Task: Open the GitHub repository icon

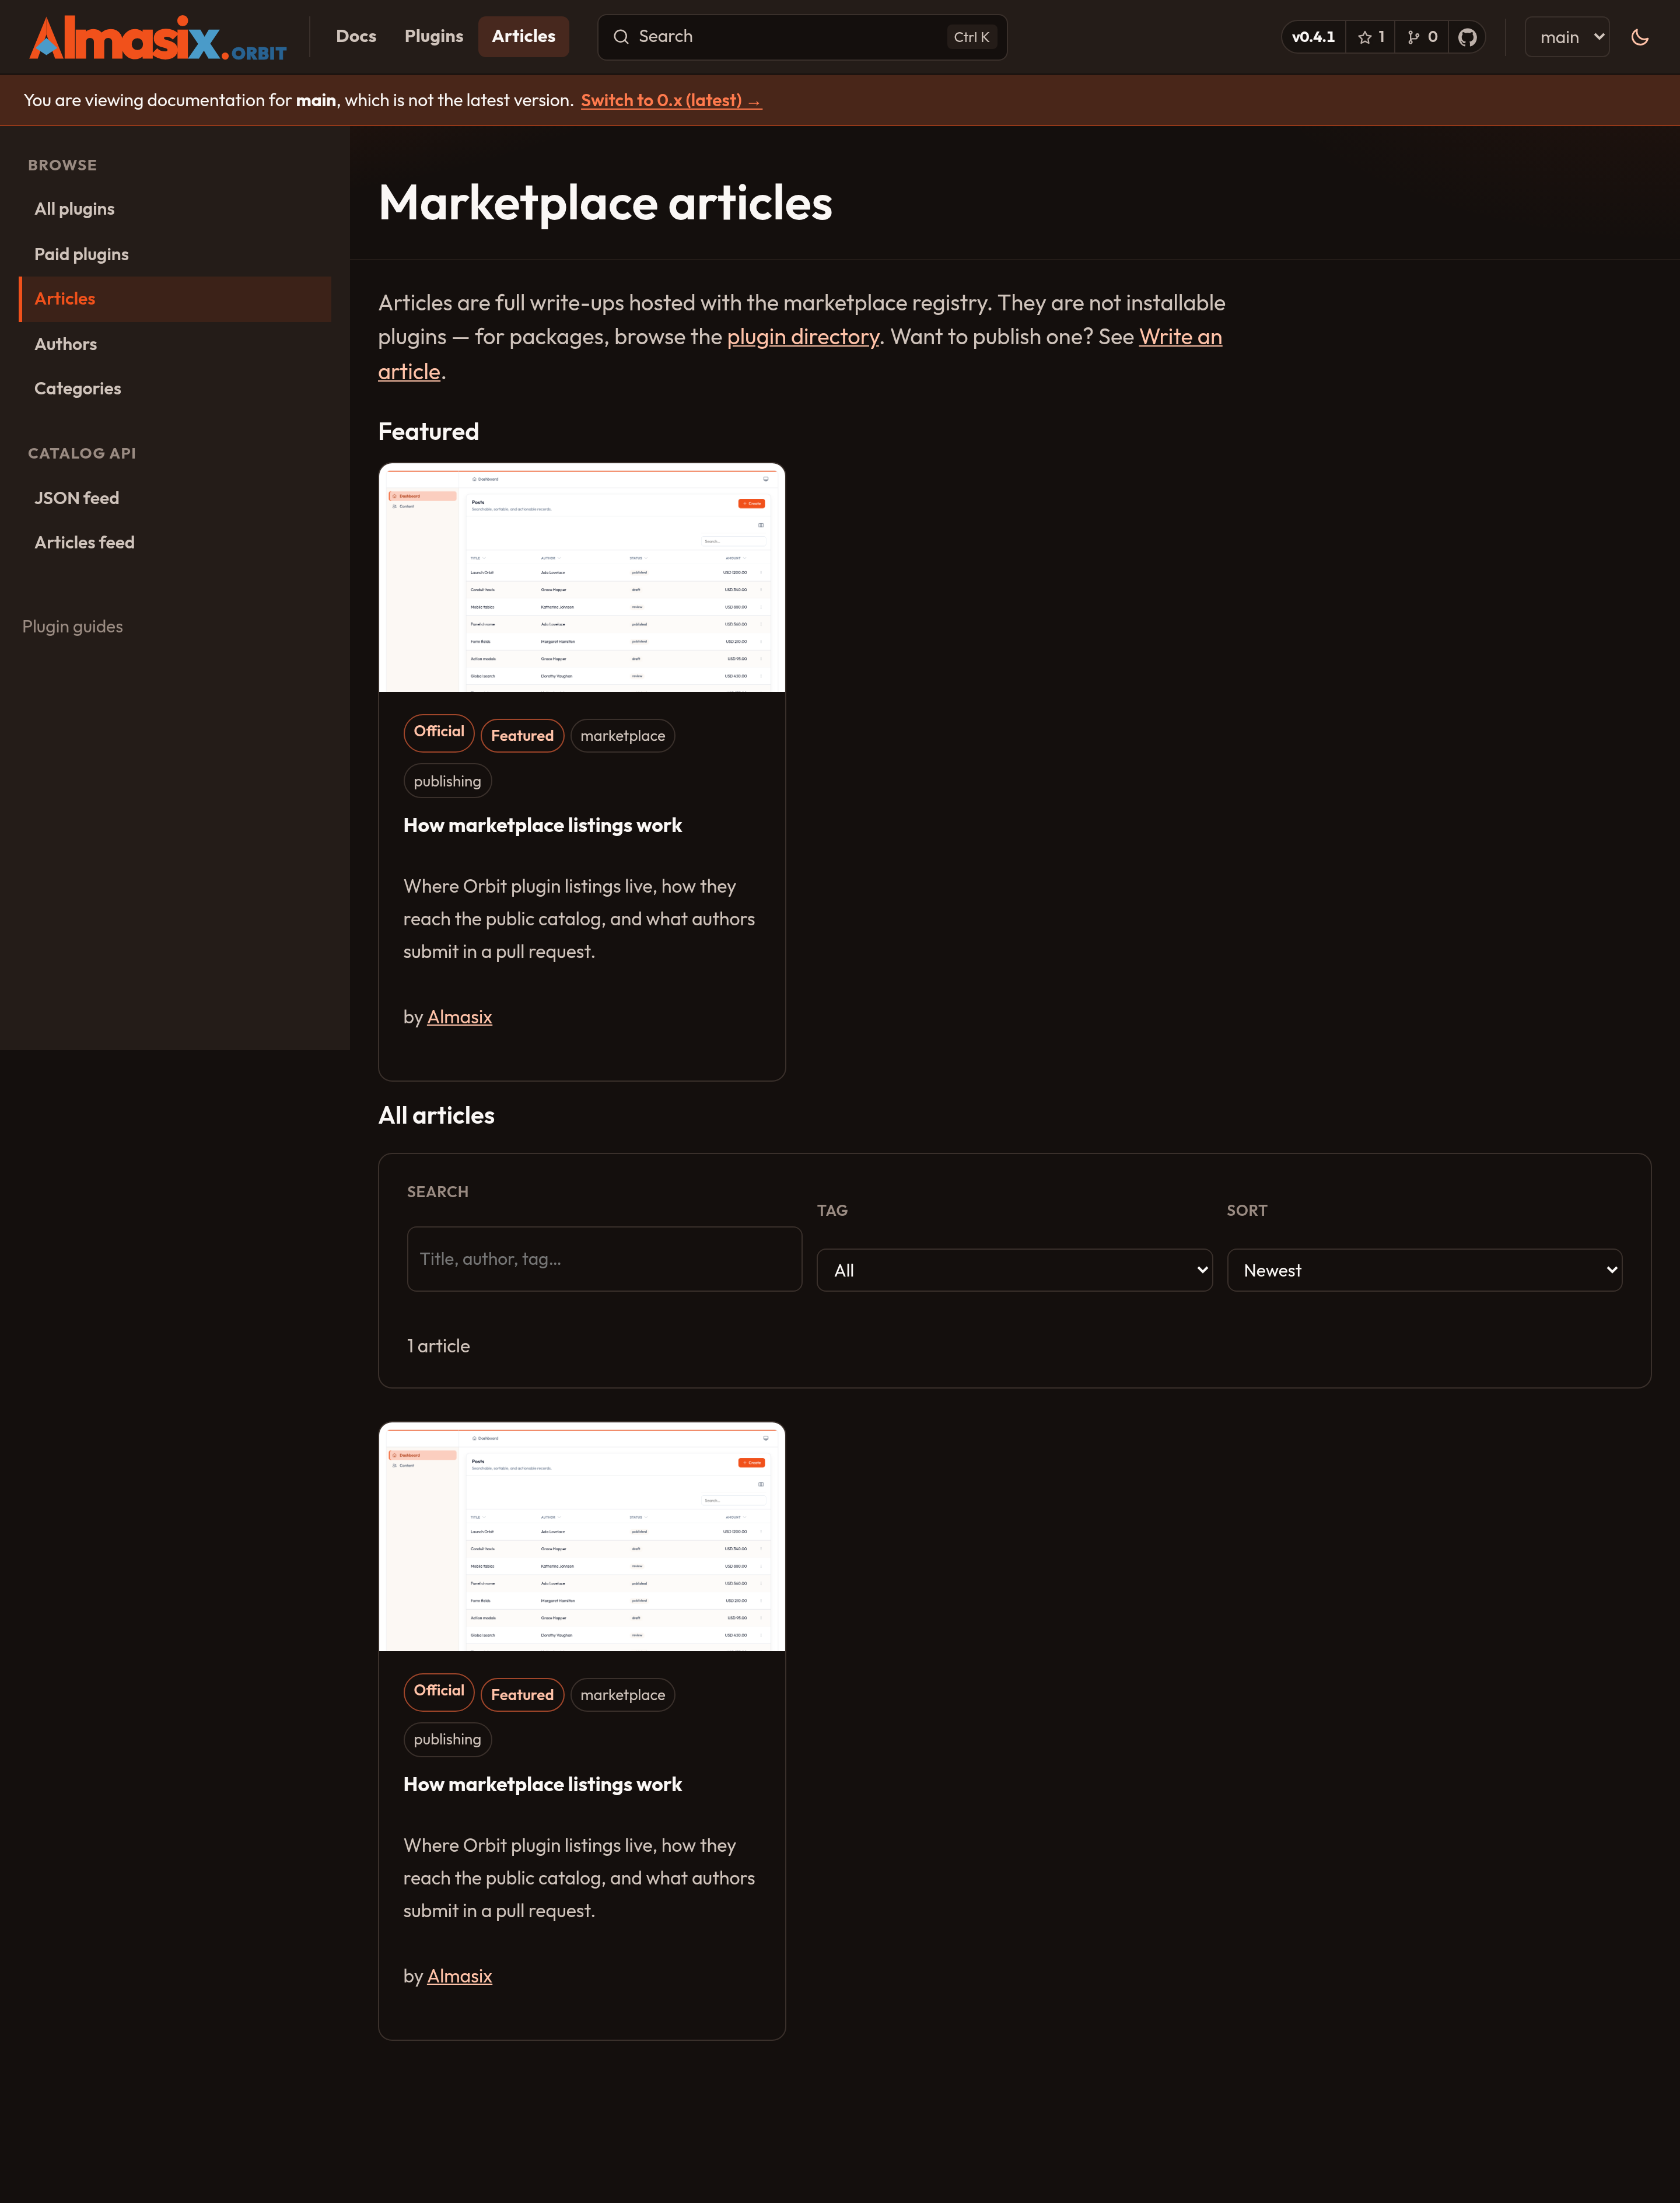Action: [x=1467, y=37]
